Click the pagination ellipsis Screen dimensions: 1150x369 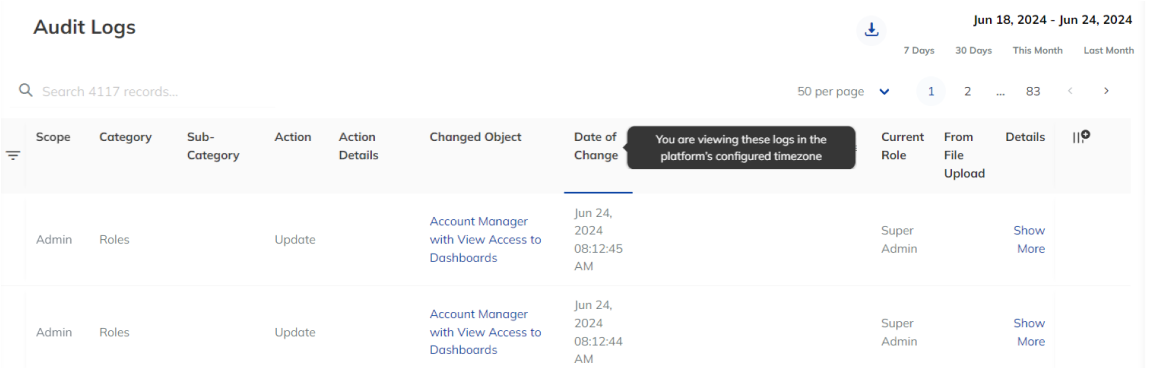[x=1000, y=92]
